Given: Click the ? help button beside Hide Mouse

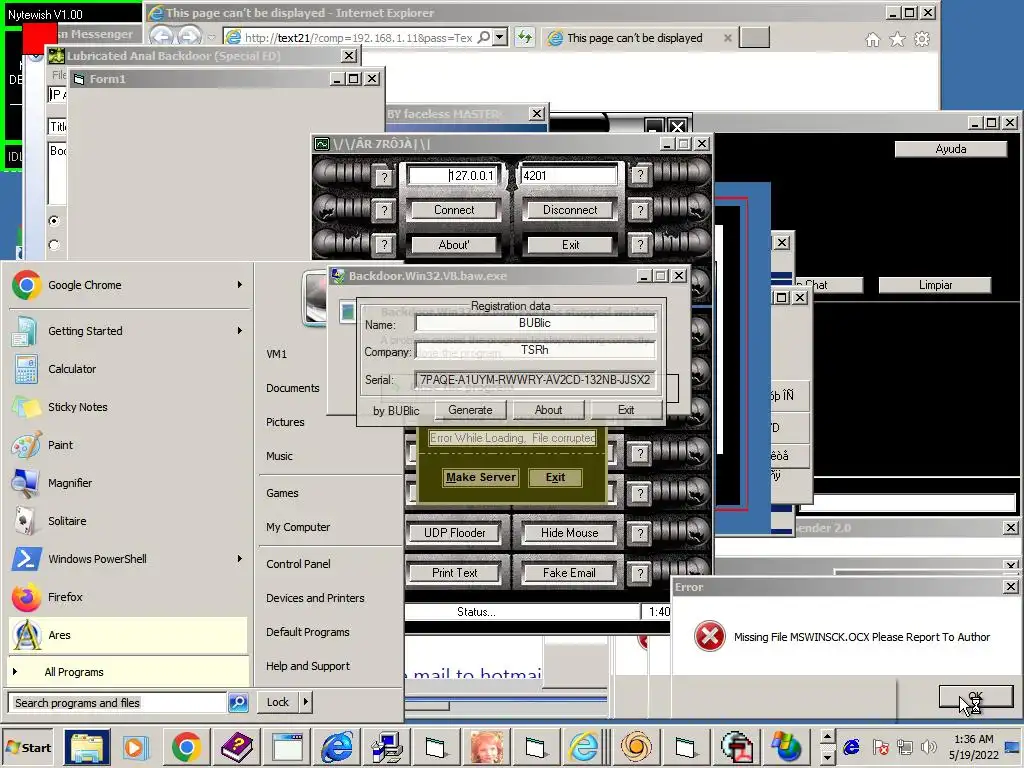Looking at the screenshot, I should 641,534.
